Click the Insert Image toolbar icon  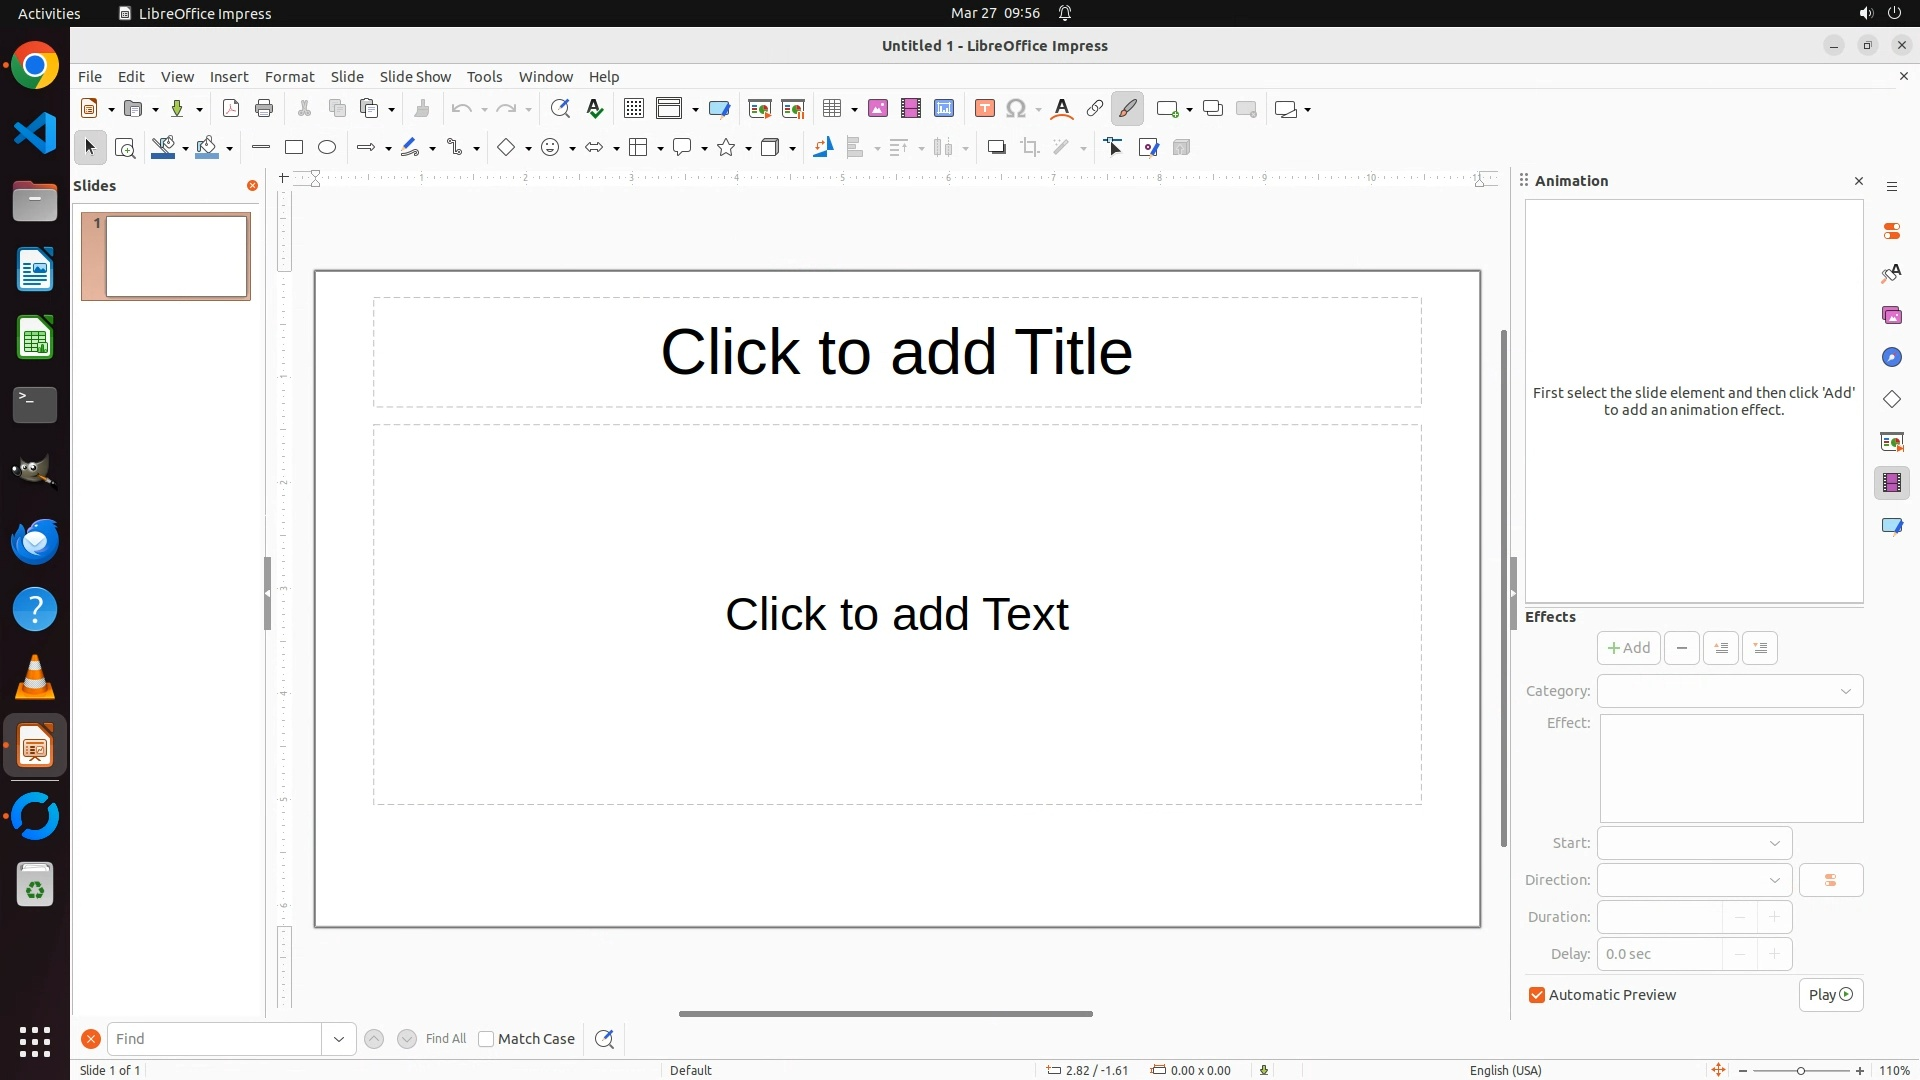pyautogui.click(x=878, y=109)
